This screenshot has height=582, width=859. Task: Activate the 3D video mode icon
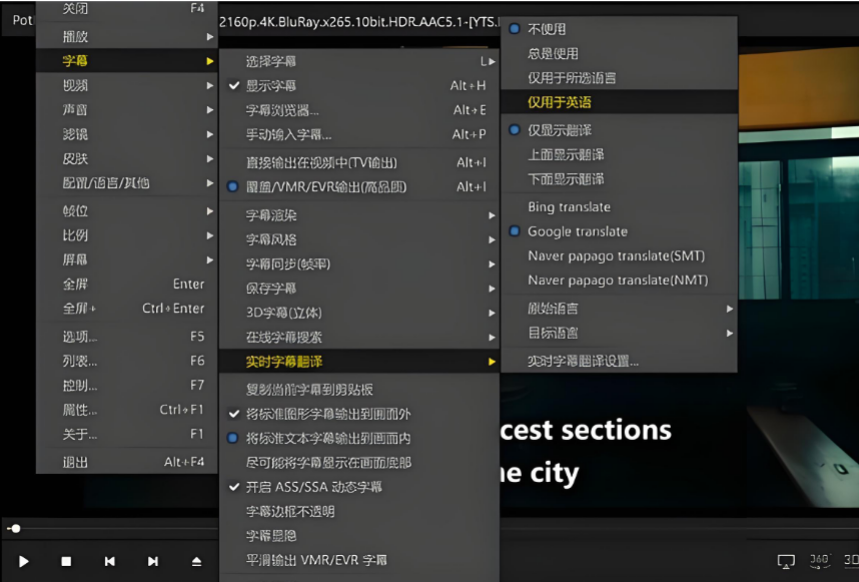pos(849,561)
